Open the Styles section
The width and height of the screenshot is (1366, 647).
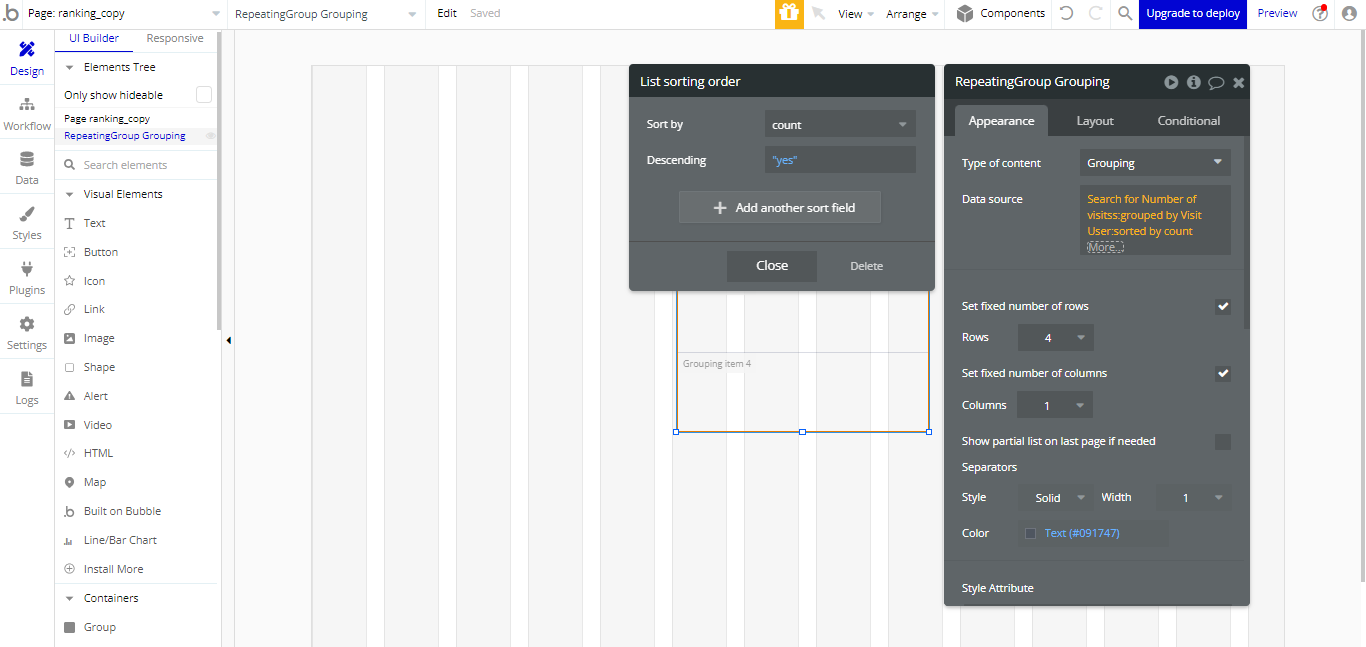click(27, 223)
